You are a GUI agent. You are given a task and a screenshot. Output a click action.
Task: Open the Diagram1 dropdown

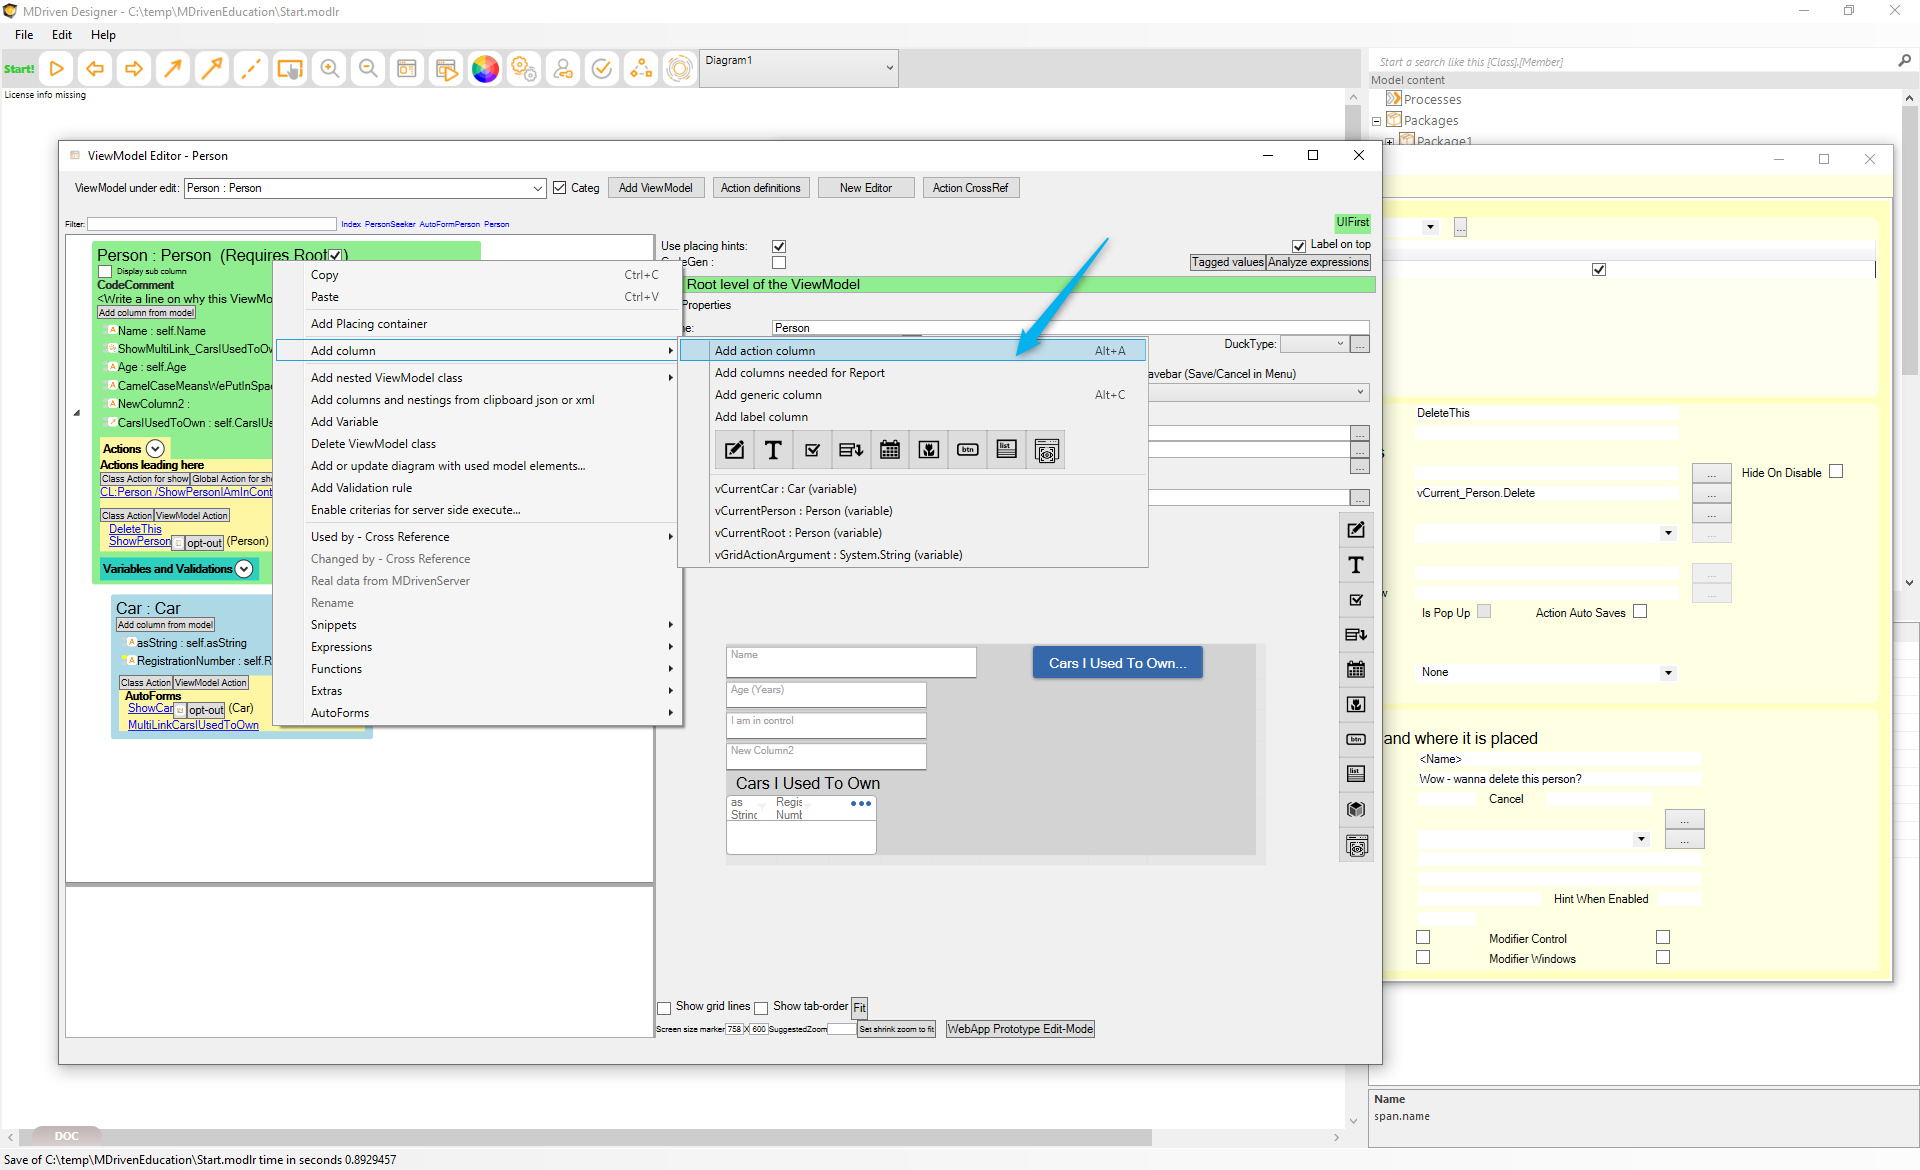[x=889, y=68]
